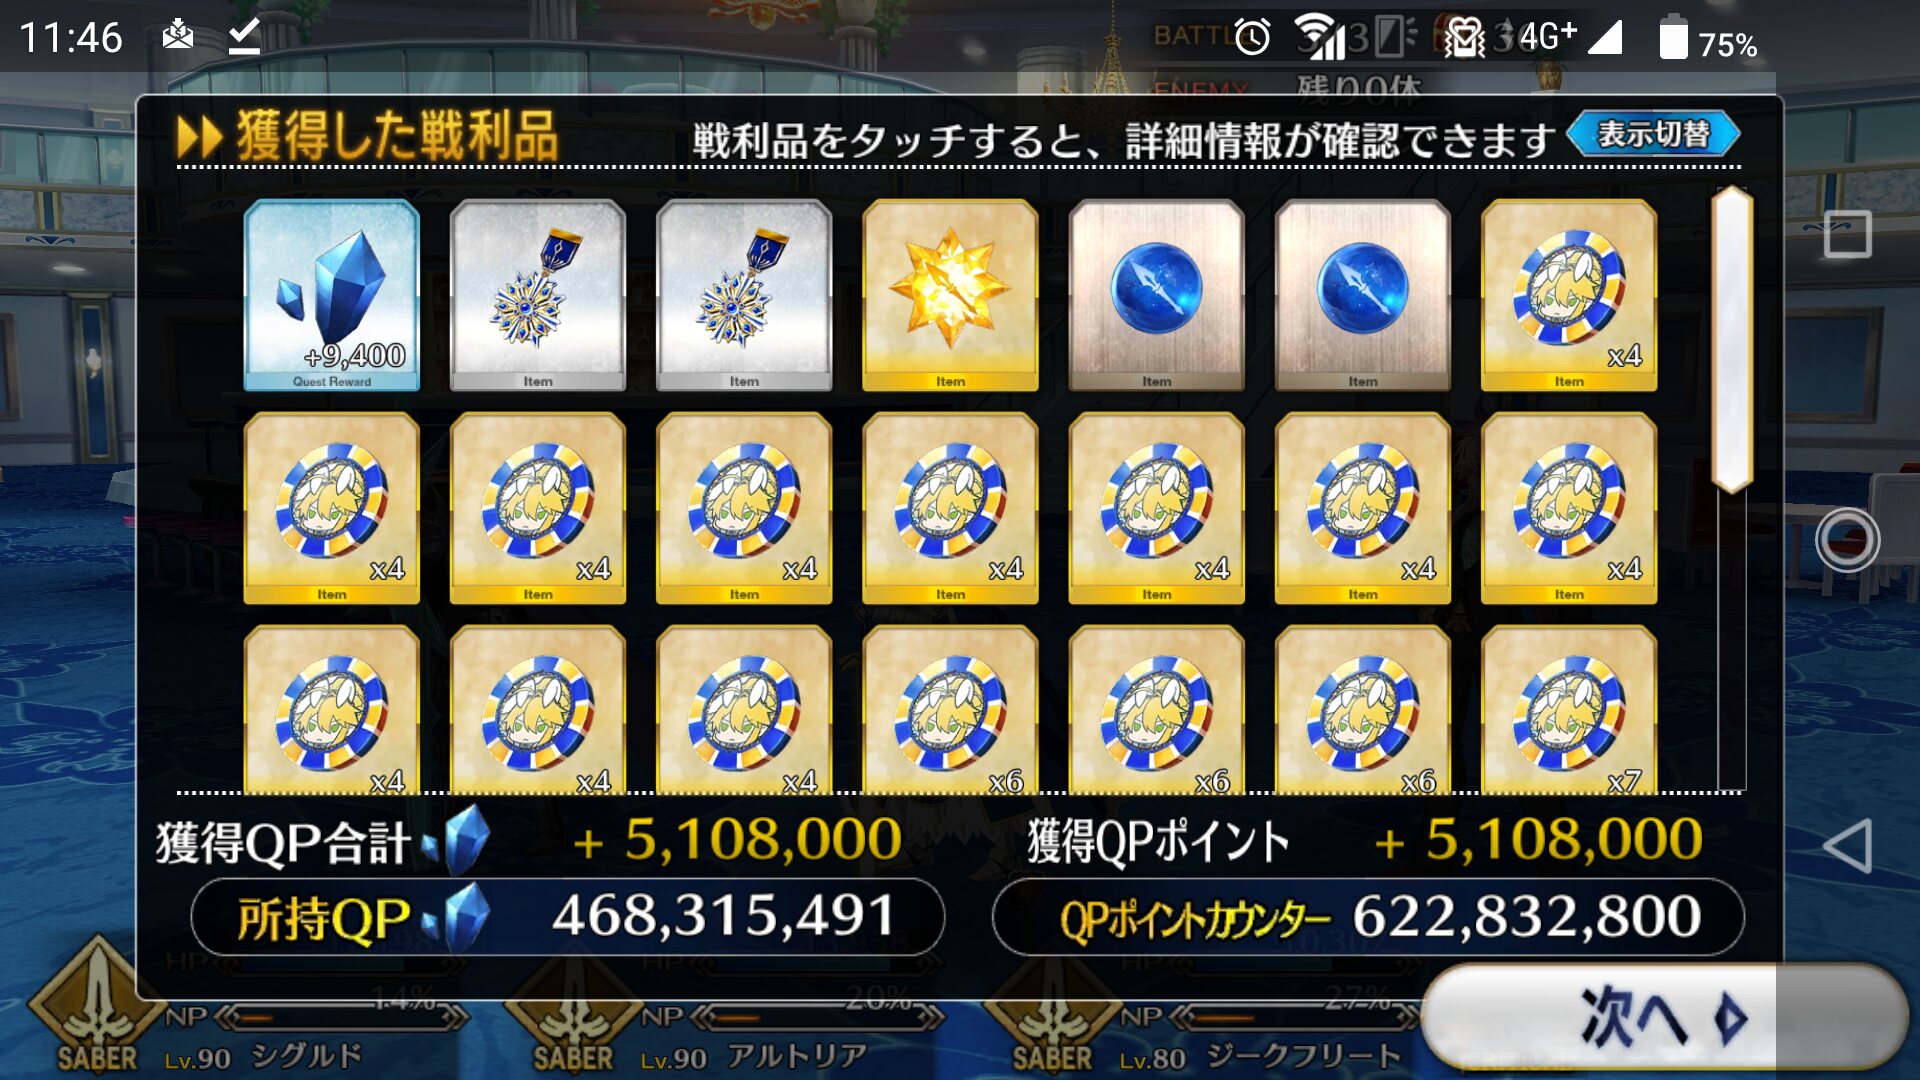1920x1080 pixels.
Task: Click the 獲得した戦利品 header title
Action: (x=397, y=136)
